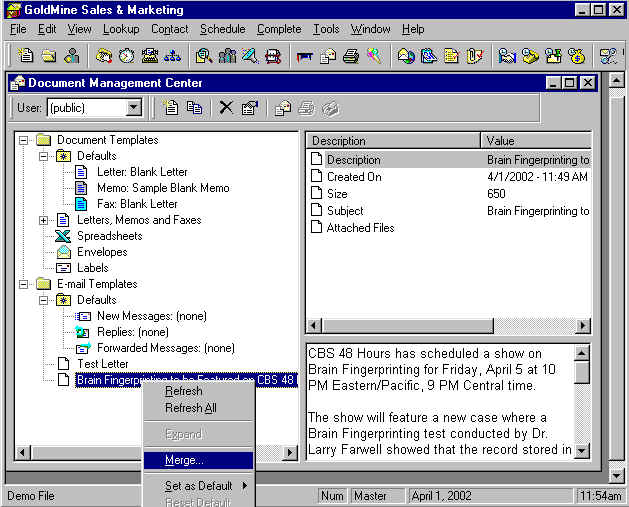Viewport: 629px width, 507px height.
Task: Select the Test Letter template
Action: pos(103,364)
